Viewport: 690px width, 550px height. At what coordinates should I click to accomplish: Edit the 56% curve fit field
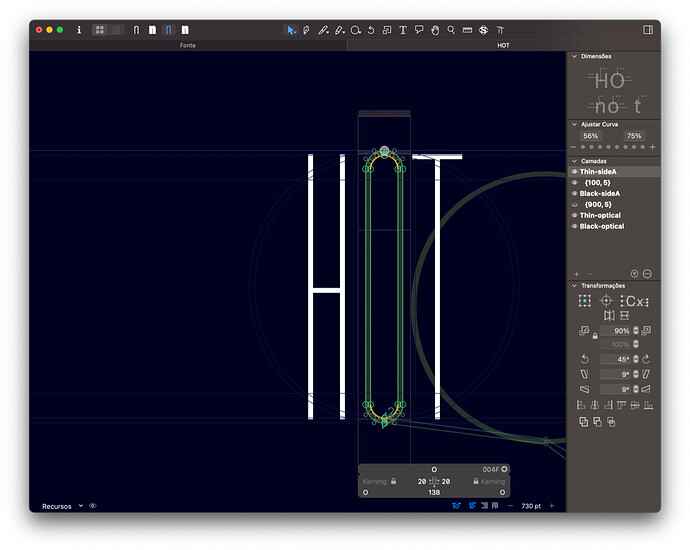pos(591,136)
